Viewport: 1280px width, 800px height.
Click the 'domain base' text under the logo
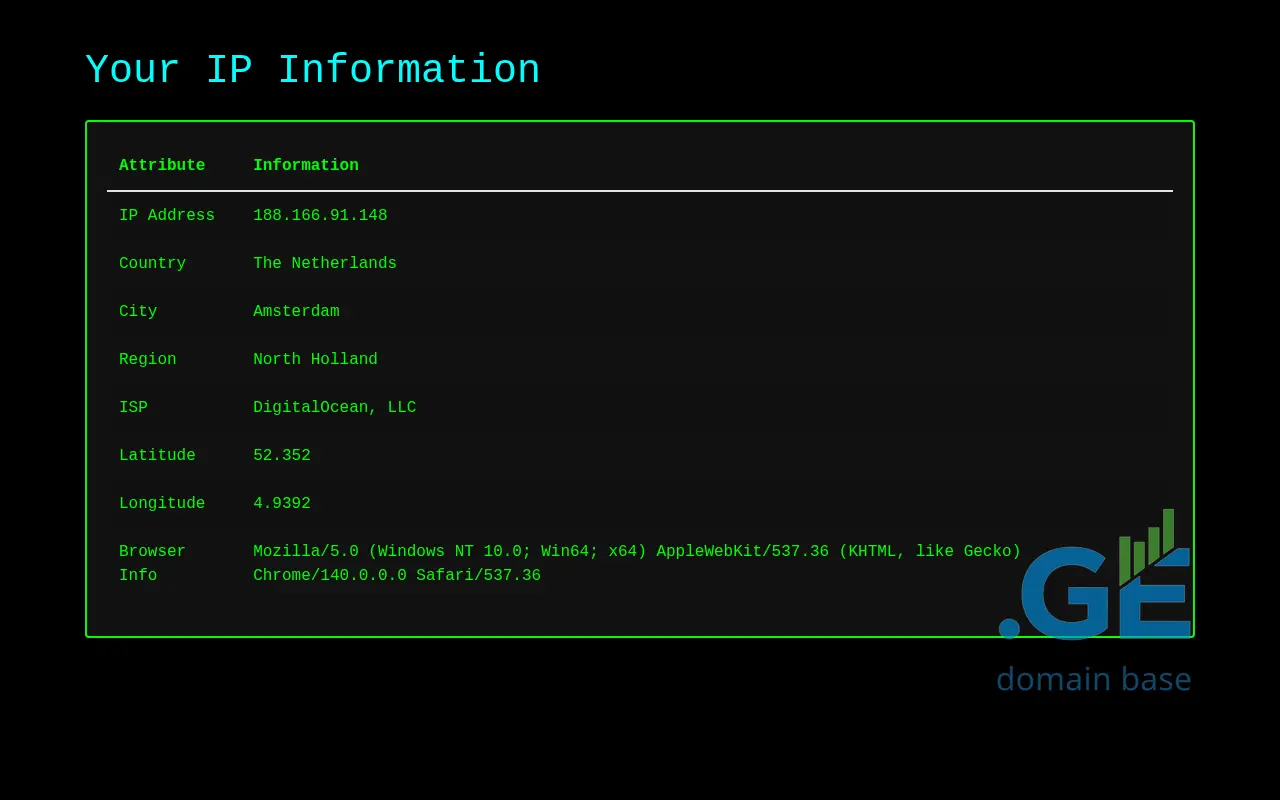pyautogui.click(x=1093, y=679)
